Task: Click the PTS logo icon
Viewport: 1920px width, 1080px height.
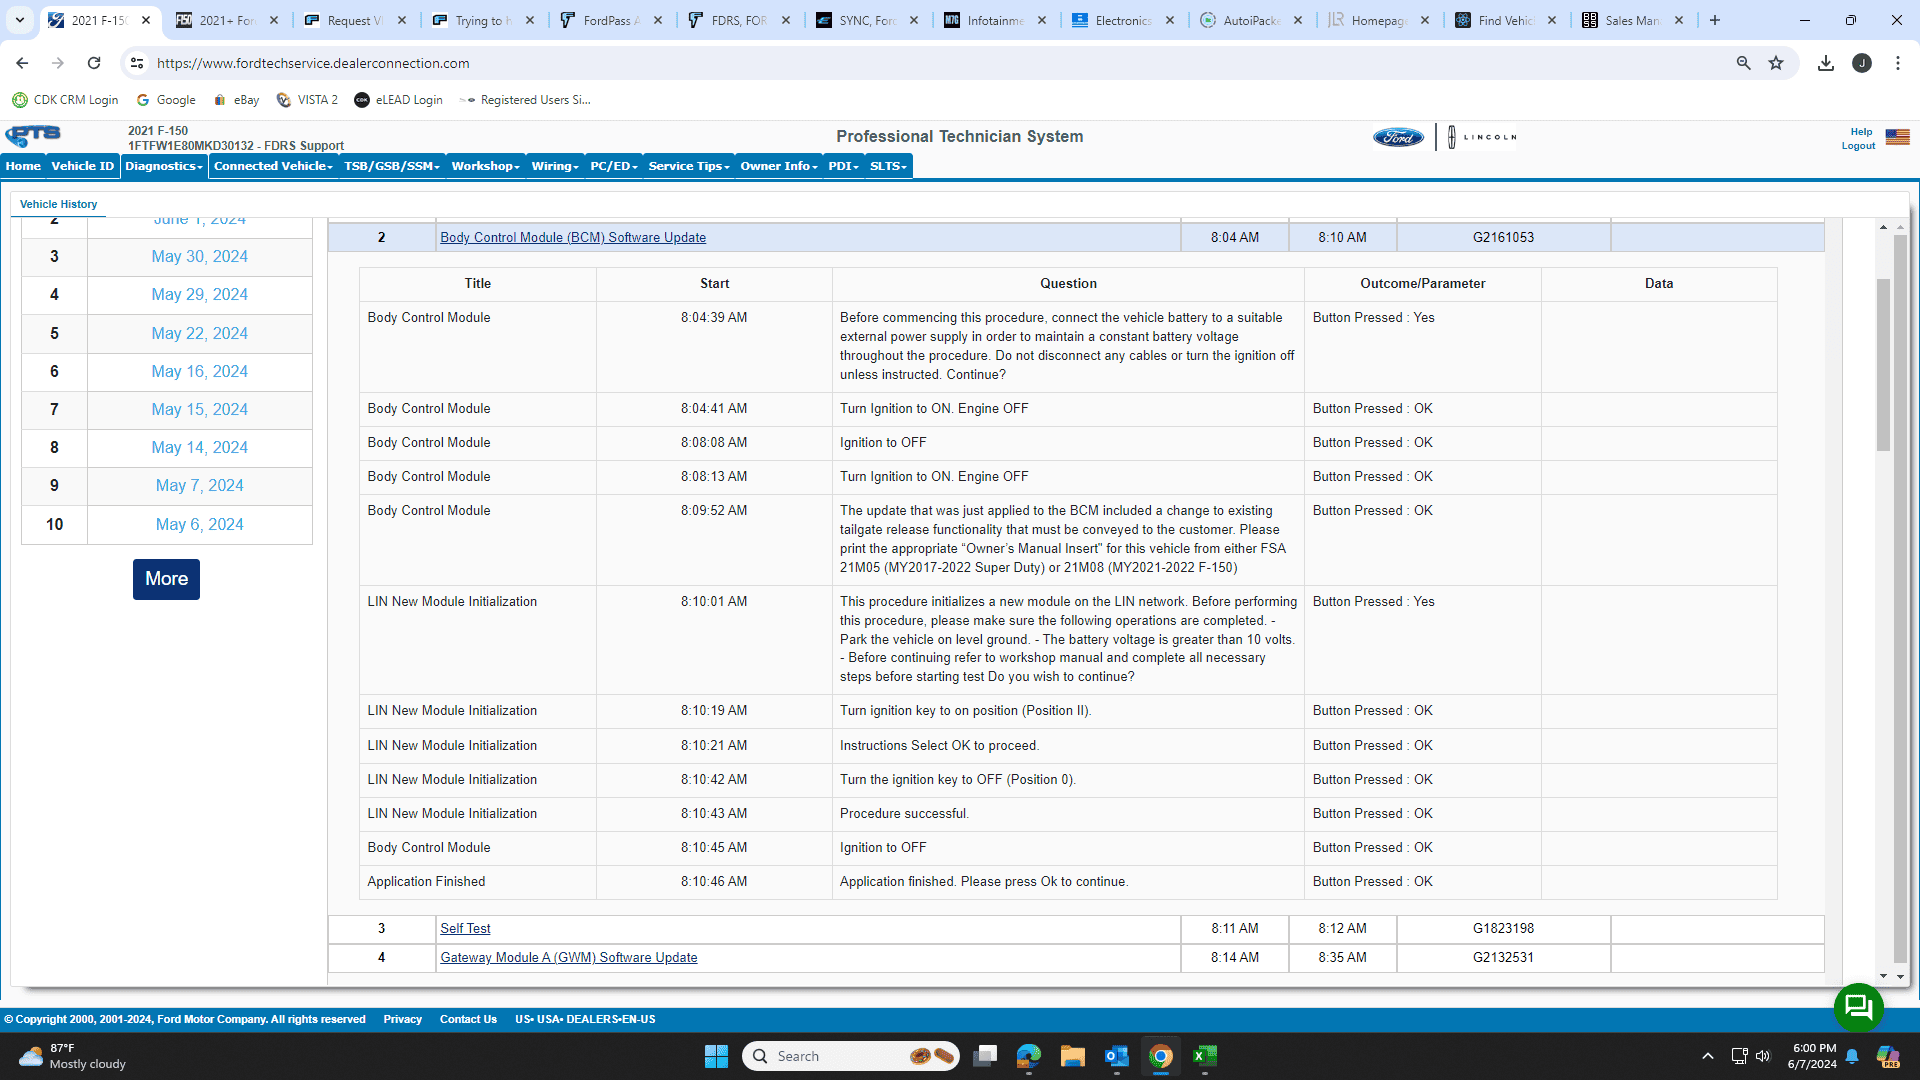Action: [33, 136]
